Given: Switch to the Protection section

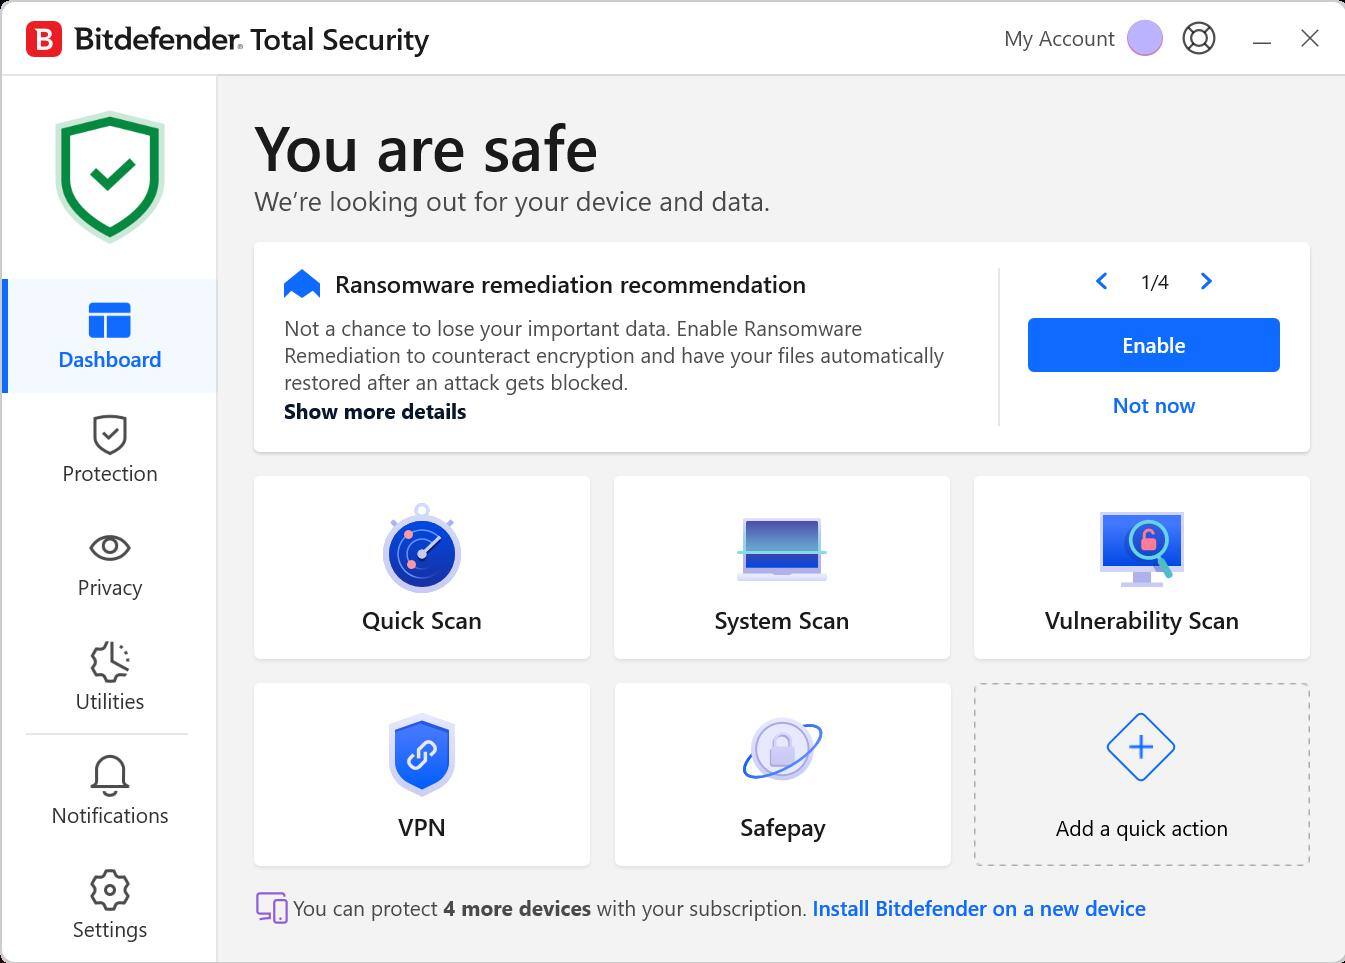Looking at the screenshot, I should tap(110, 450).
